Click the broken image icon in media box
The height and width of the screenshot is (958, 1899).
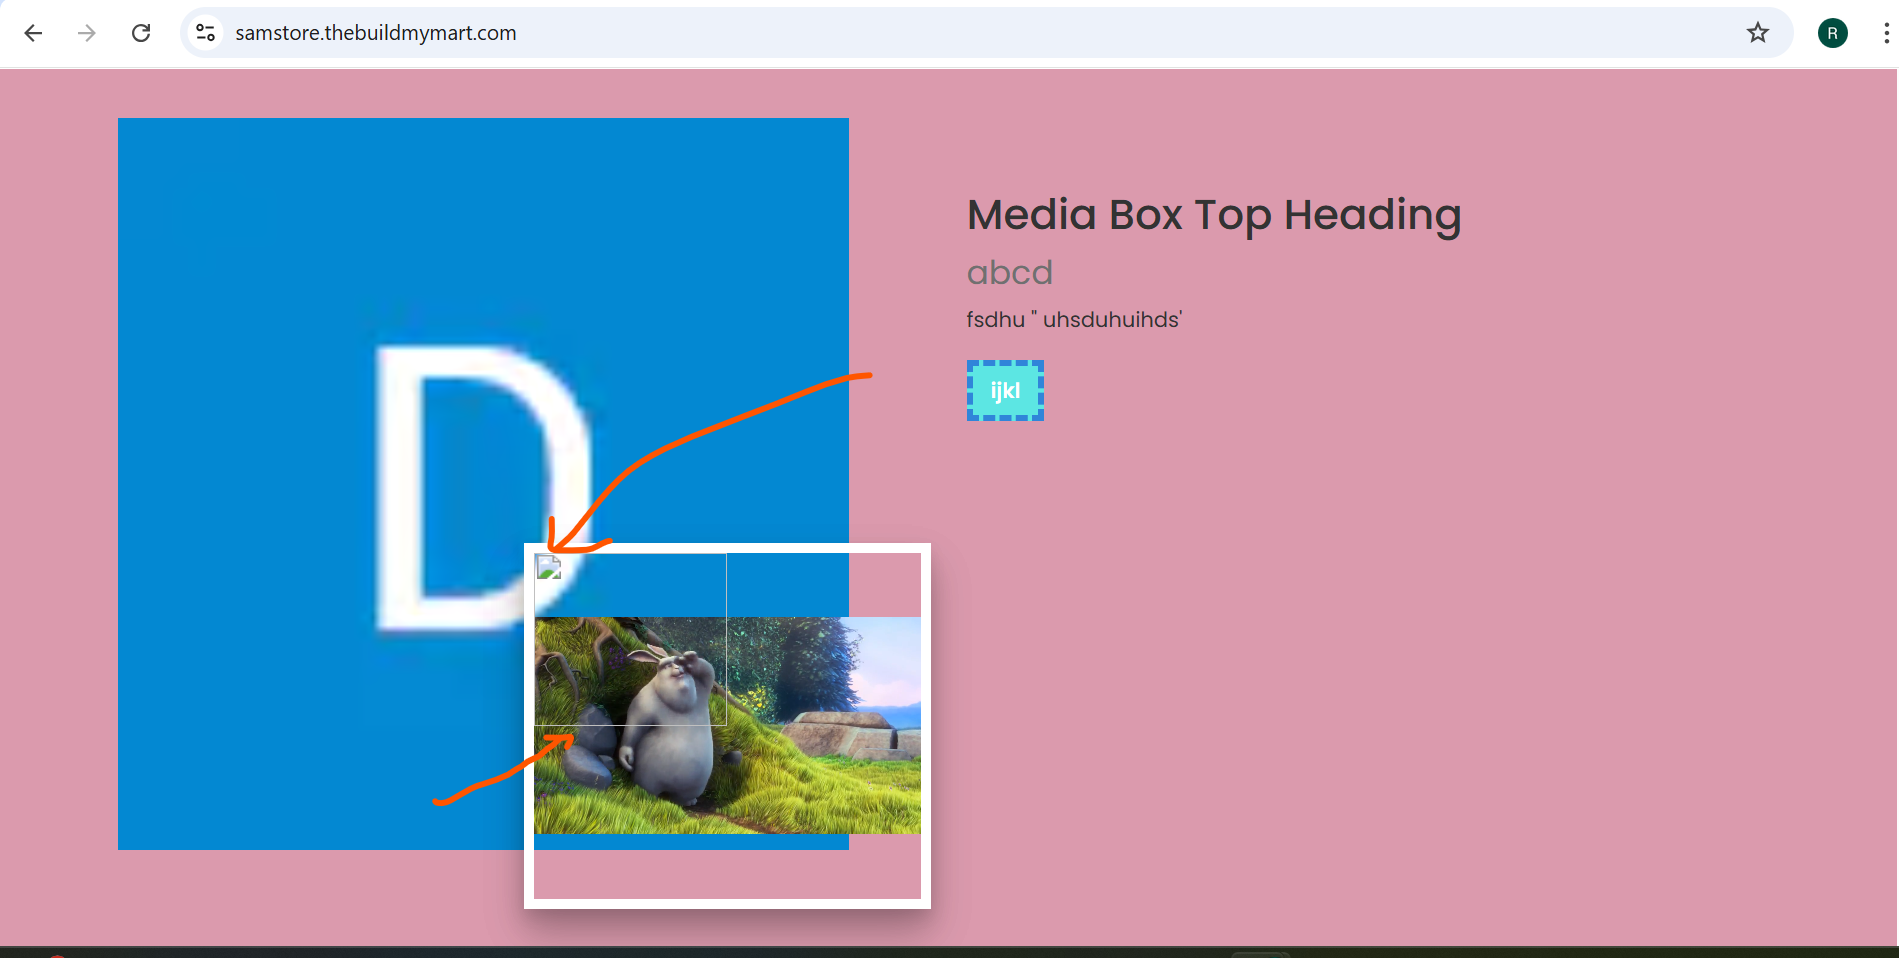click(549, 568)
